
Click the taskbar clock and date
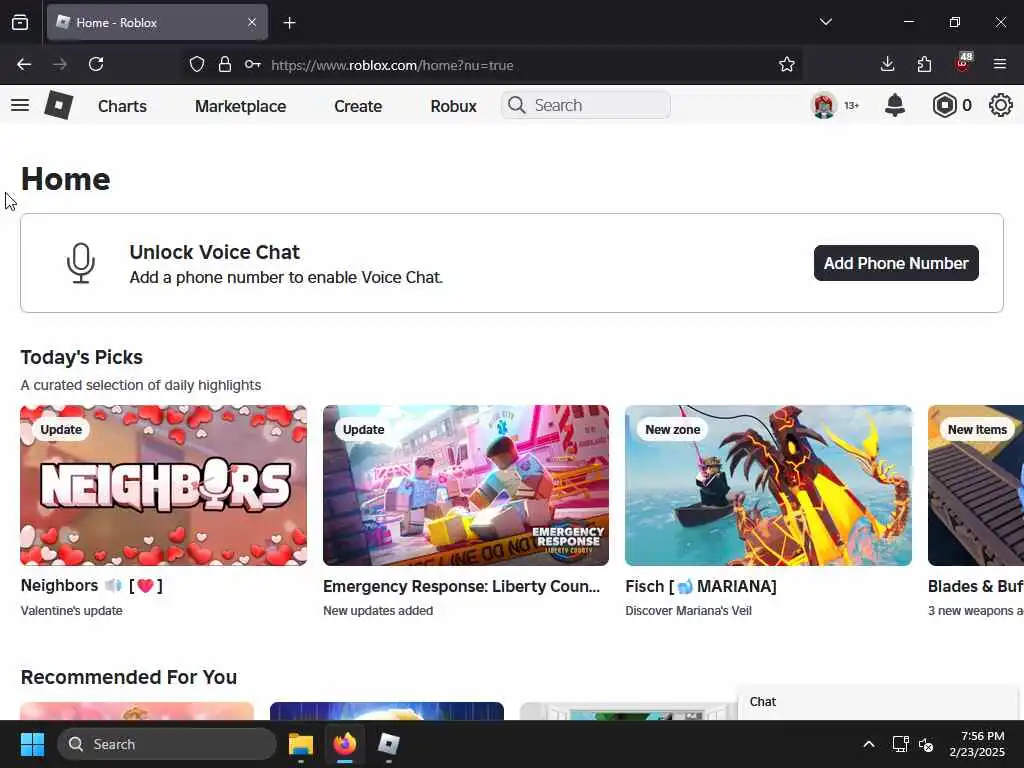(x=977, y=744)
